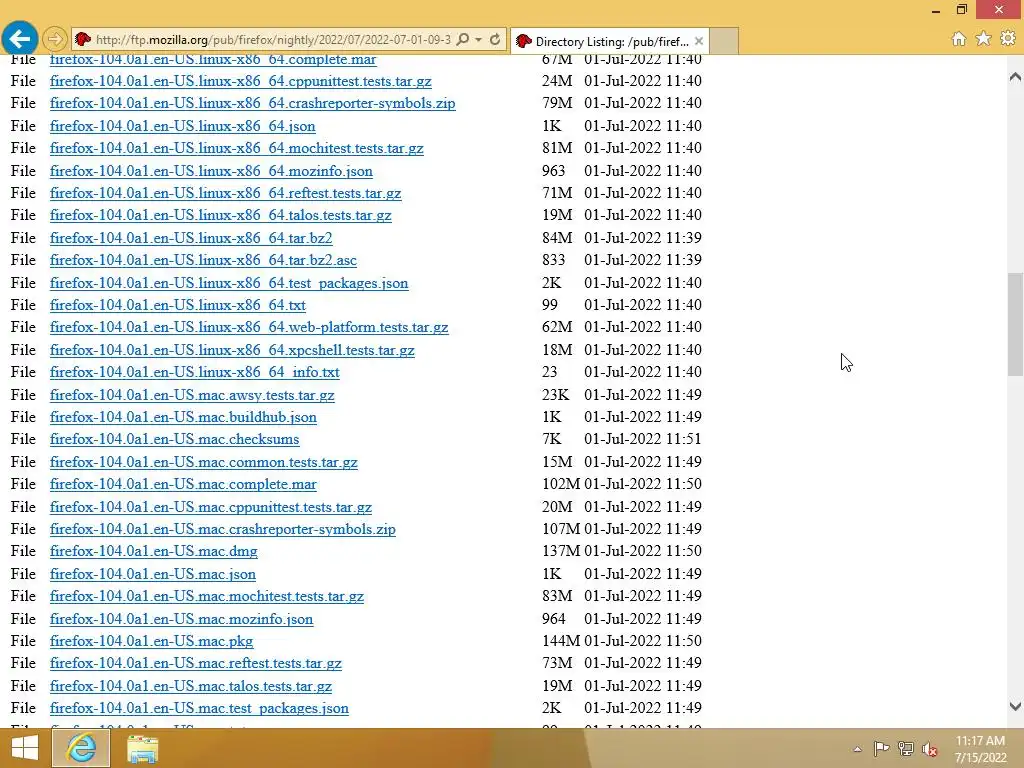Screen dimensions: 1024x768
Task: Open the linux-x86_64.json link
Action: [x=182, y=126]
